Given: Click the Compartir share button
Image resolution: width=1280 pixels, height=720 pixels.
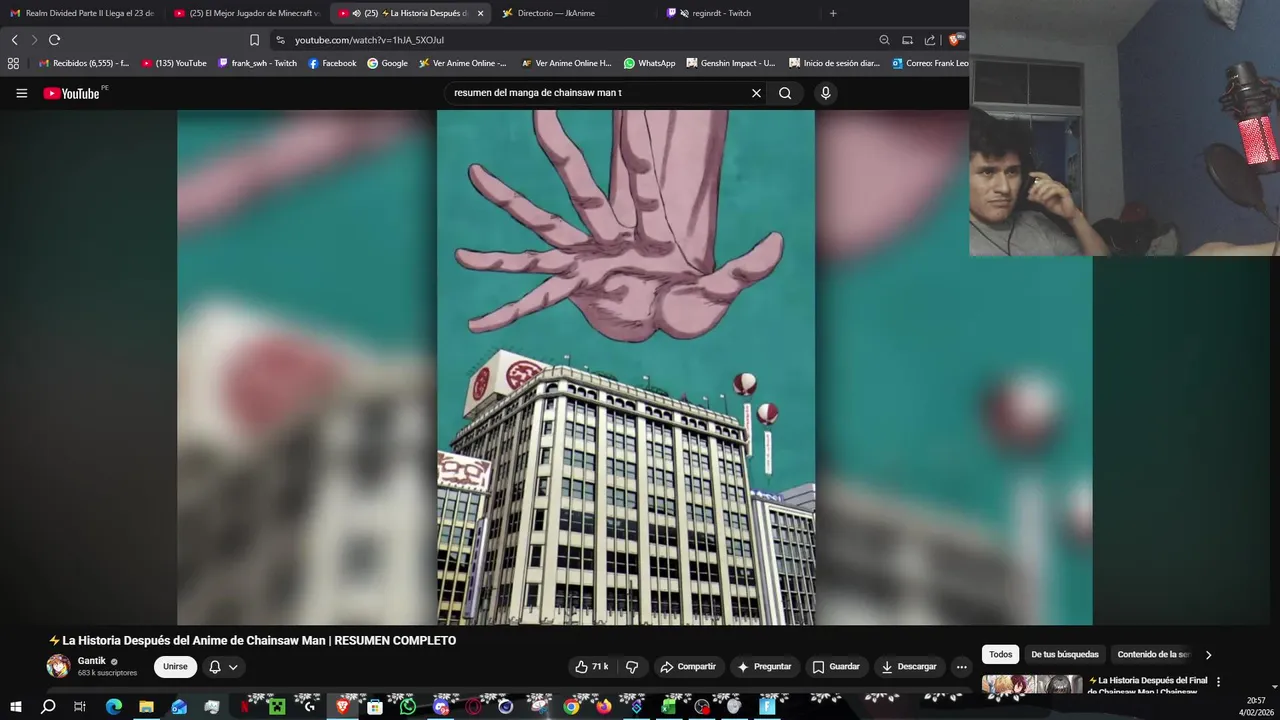Looking at the screenshot, I should tap(687, 667).
